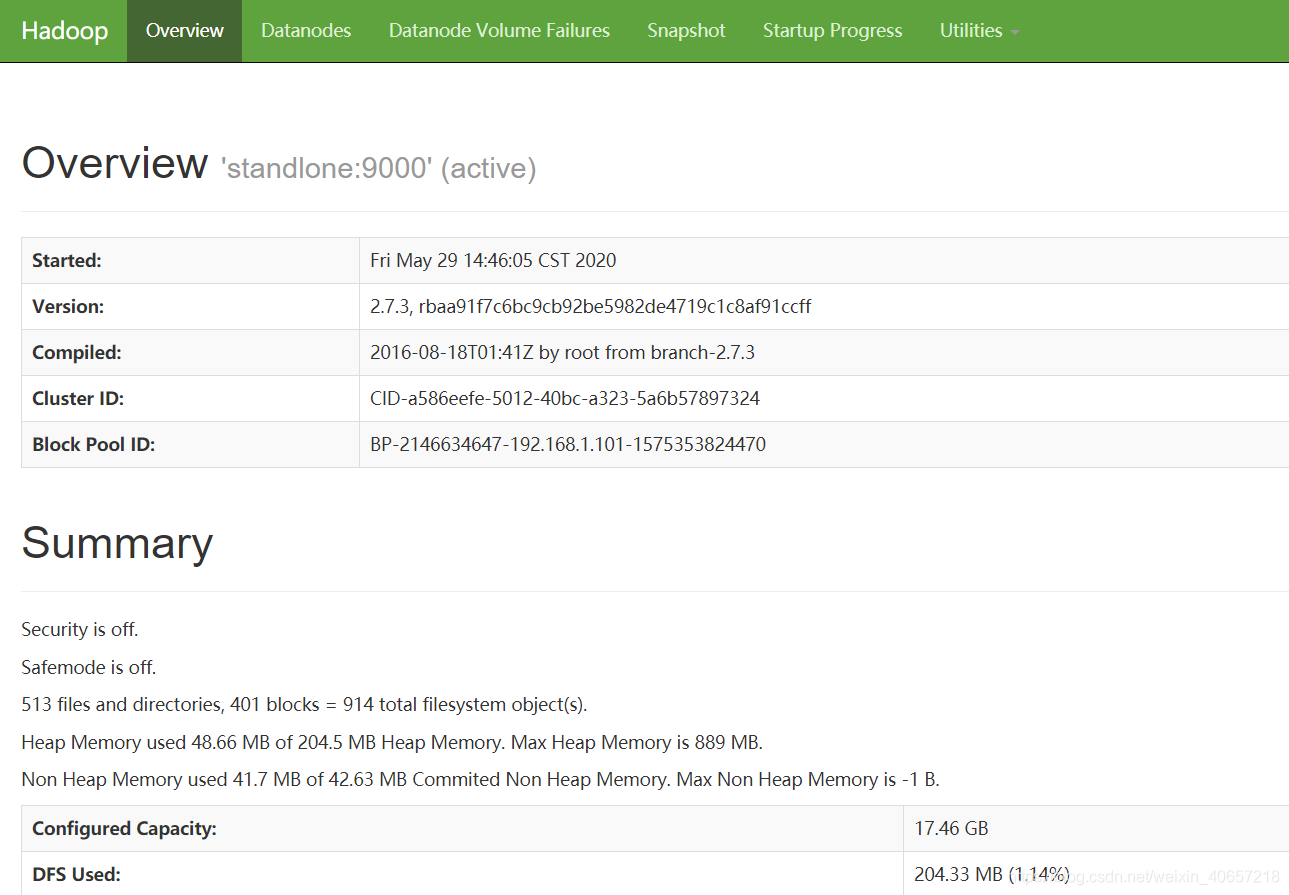Select the 204.33 MB DFS used value
The image size is (1289, 895).
(x=992, y=874)
